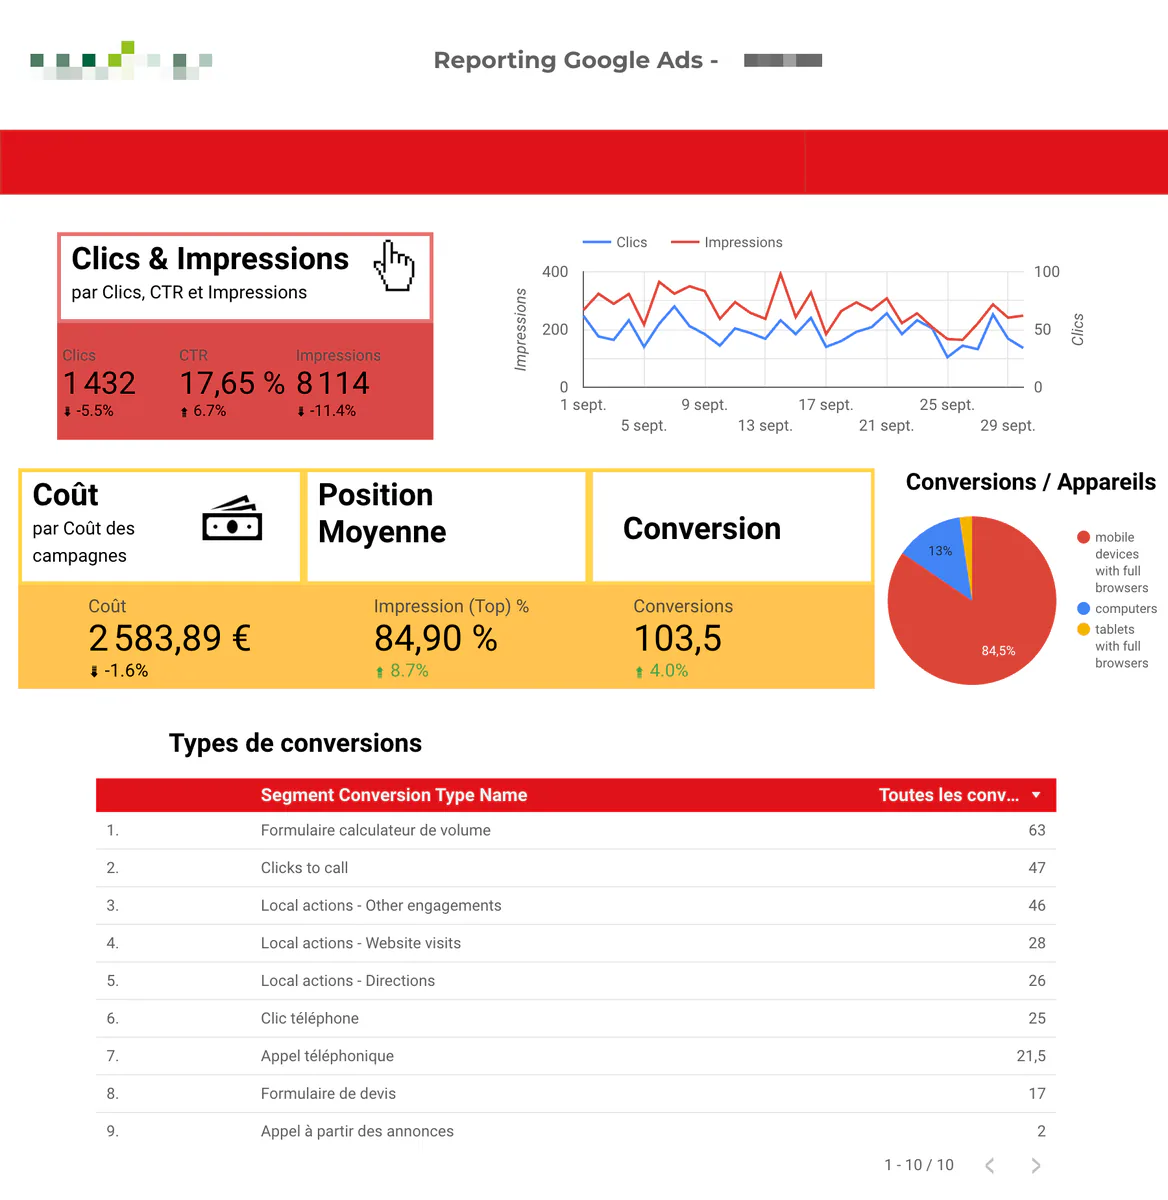1168x1200 pixels.
Task: Sort by Segment Conversion Type Name header
Action: tap(394, 795)
